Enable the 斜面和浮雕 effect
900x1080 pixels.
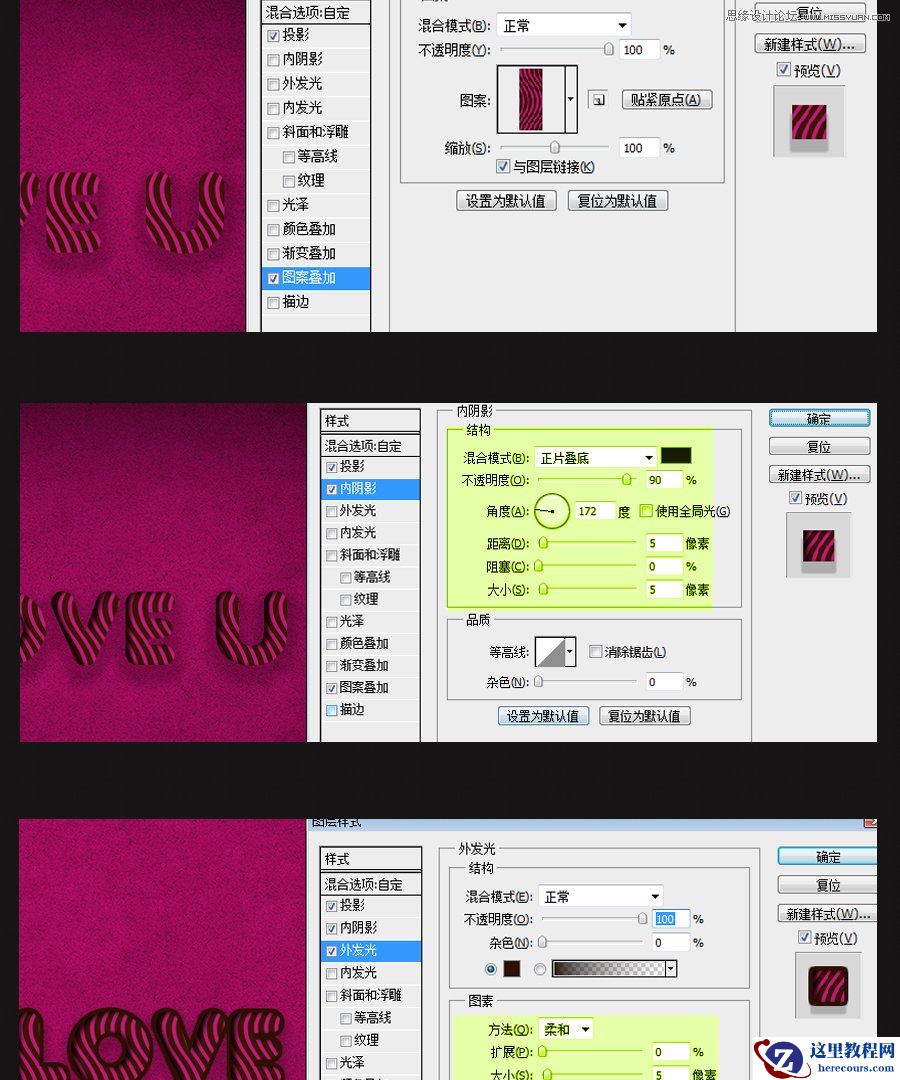pos(331,554)
